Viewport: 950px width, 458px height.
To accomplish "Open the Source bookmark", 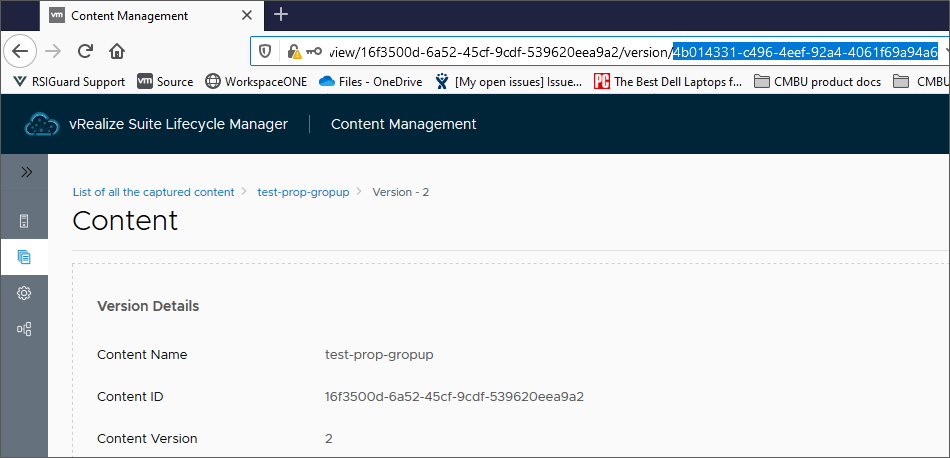I will click(x=165, y=82).
